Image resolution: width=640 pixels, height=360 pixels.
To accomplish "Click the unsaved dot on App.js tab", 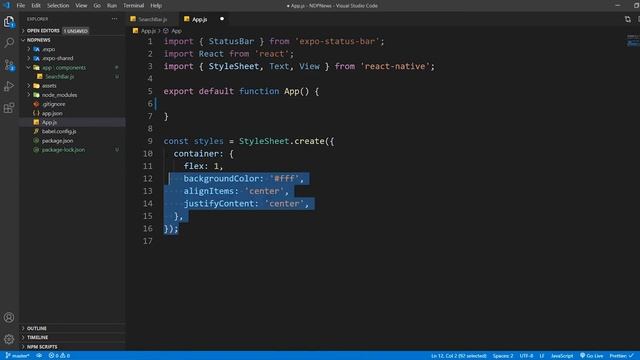I will [222, 19].
